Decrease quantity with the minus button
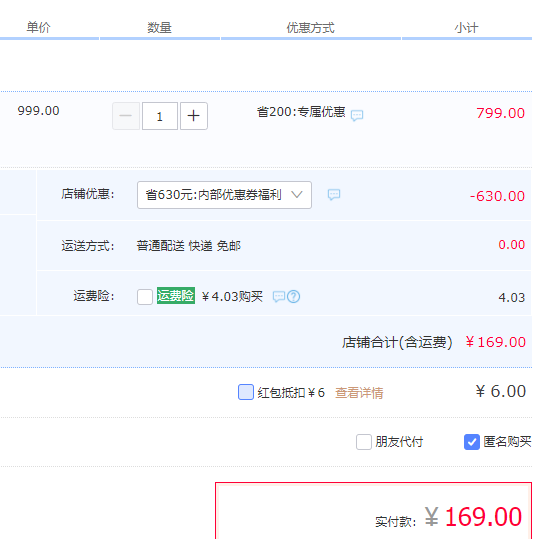This screenshot has height=539, width=541. (126, 116)
